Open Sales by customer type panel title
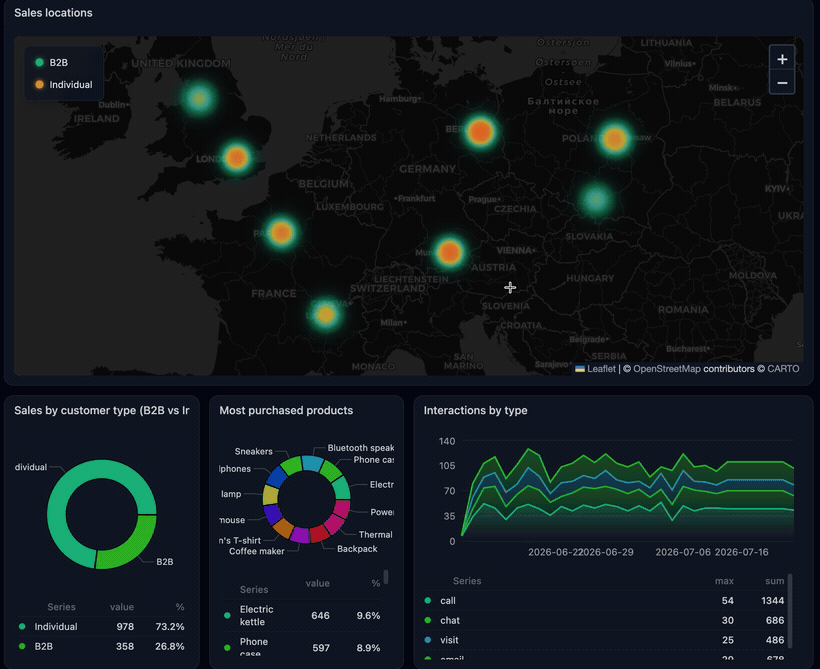This screenshot has height=669, width=820. pyautogui.click(x=101, y=411)
